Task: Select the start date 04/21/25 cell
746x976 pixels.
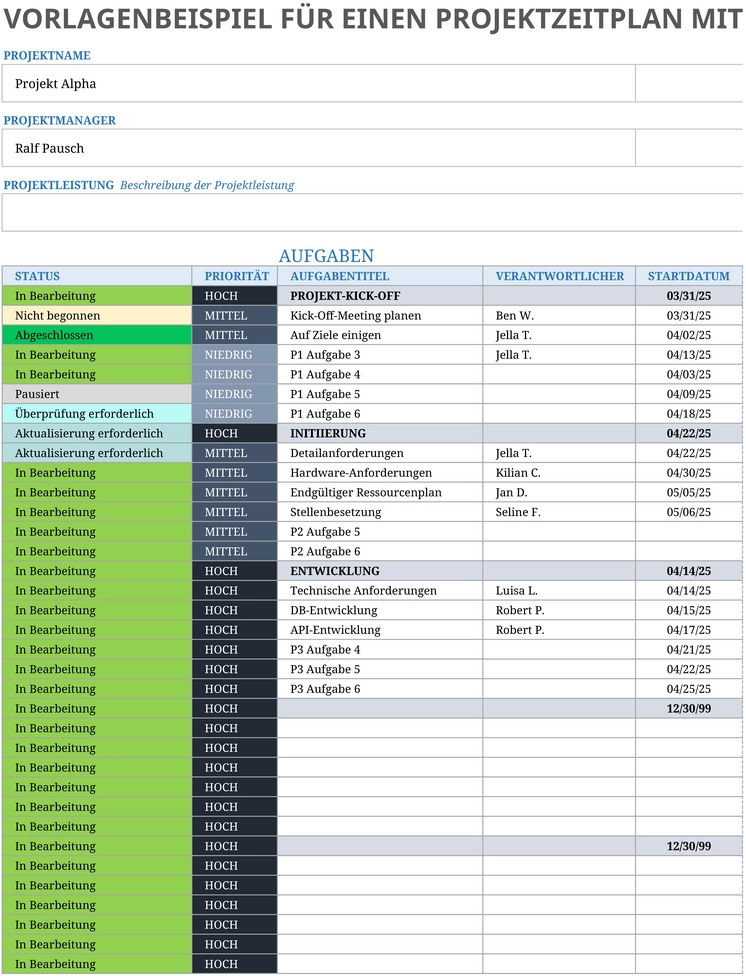Action: pyautogui.click(x=689, y=650)
